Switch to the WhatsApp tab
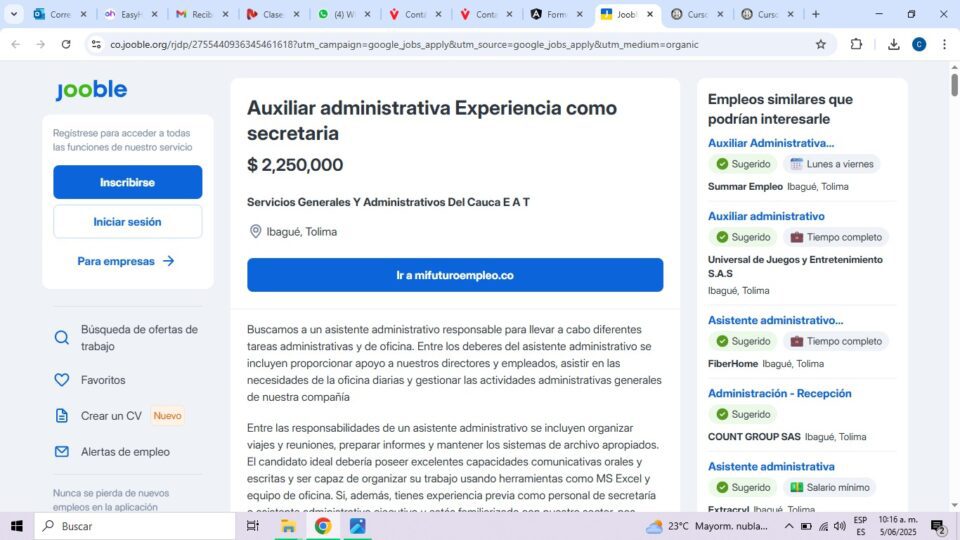This screenshot has height=540, width=960. [x=344, y=14]
